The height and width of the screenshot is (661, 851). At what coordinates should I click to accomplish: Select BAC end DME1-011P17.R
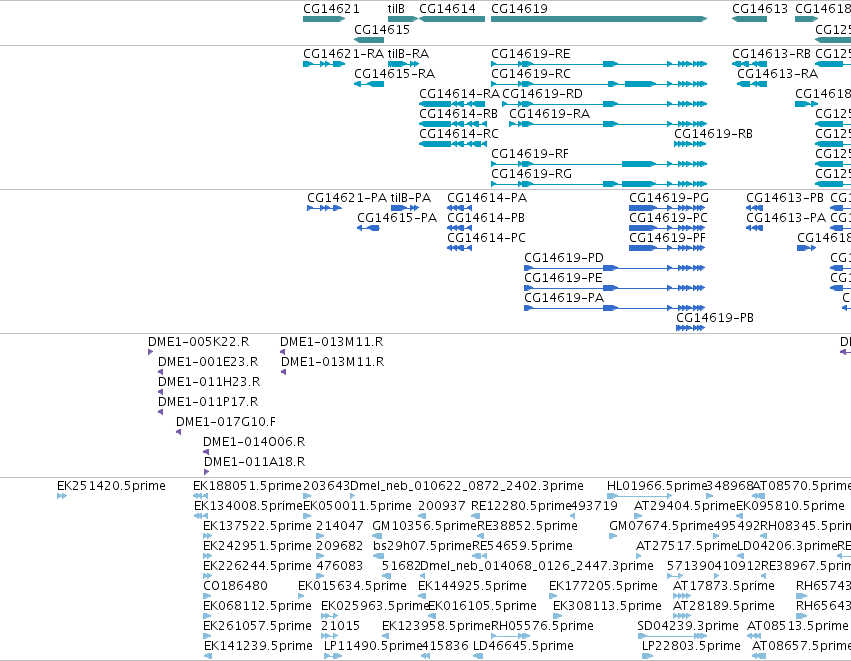click(x=161, y=412)
